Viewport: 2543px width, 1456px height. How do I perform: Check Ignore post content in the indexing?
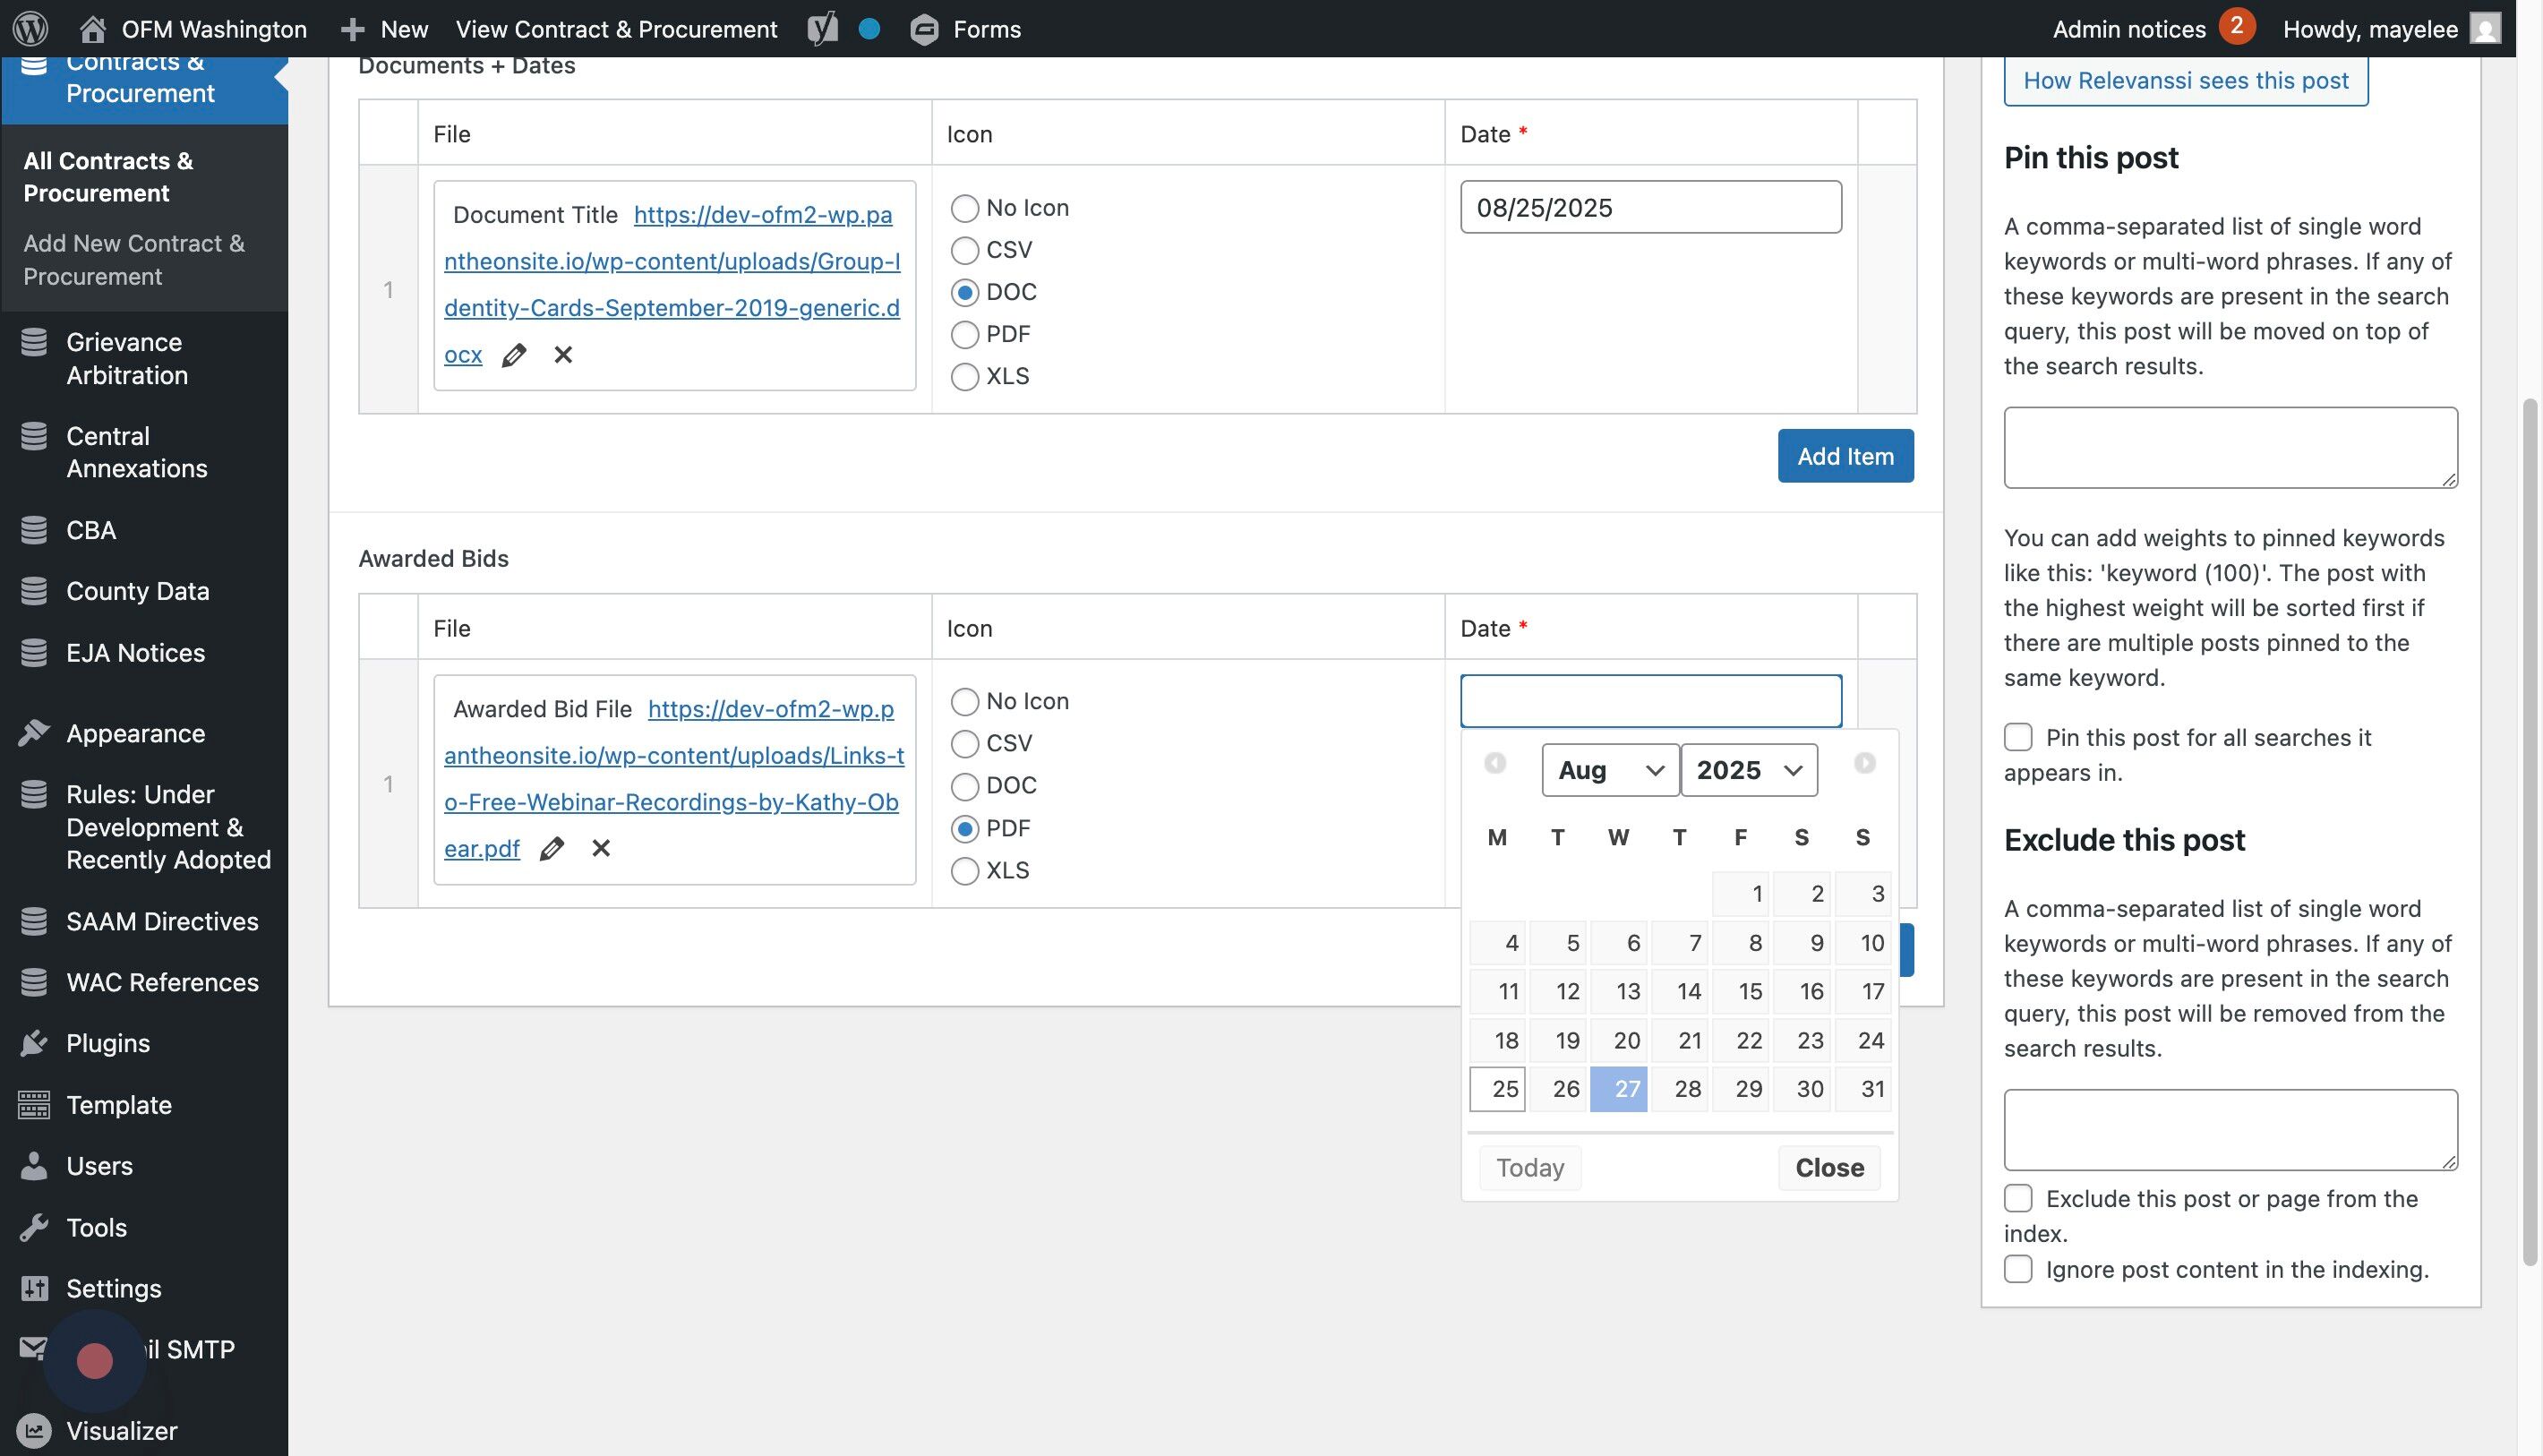[x=2018, y=1269]
